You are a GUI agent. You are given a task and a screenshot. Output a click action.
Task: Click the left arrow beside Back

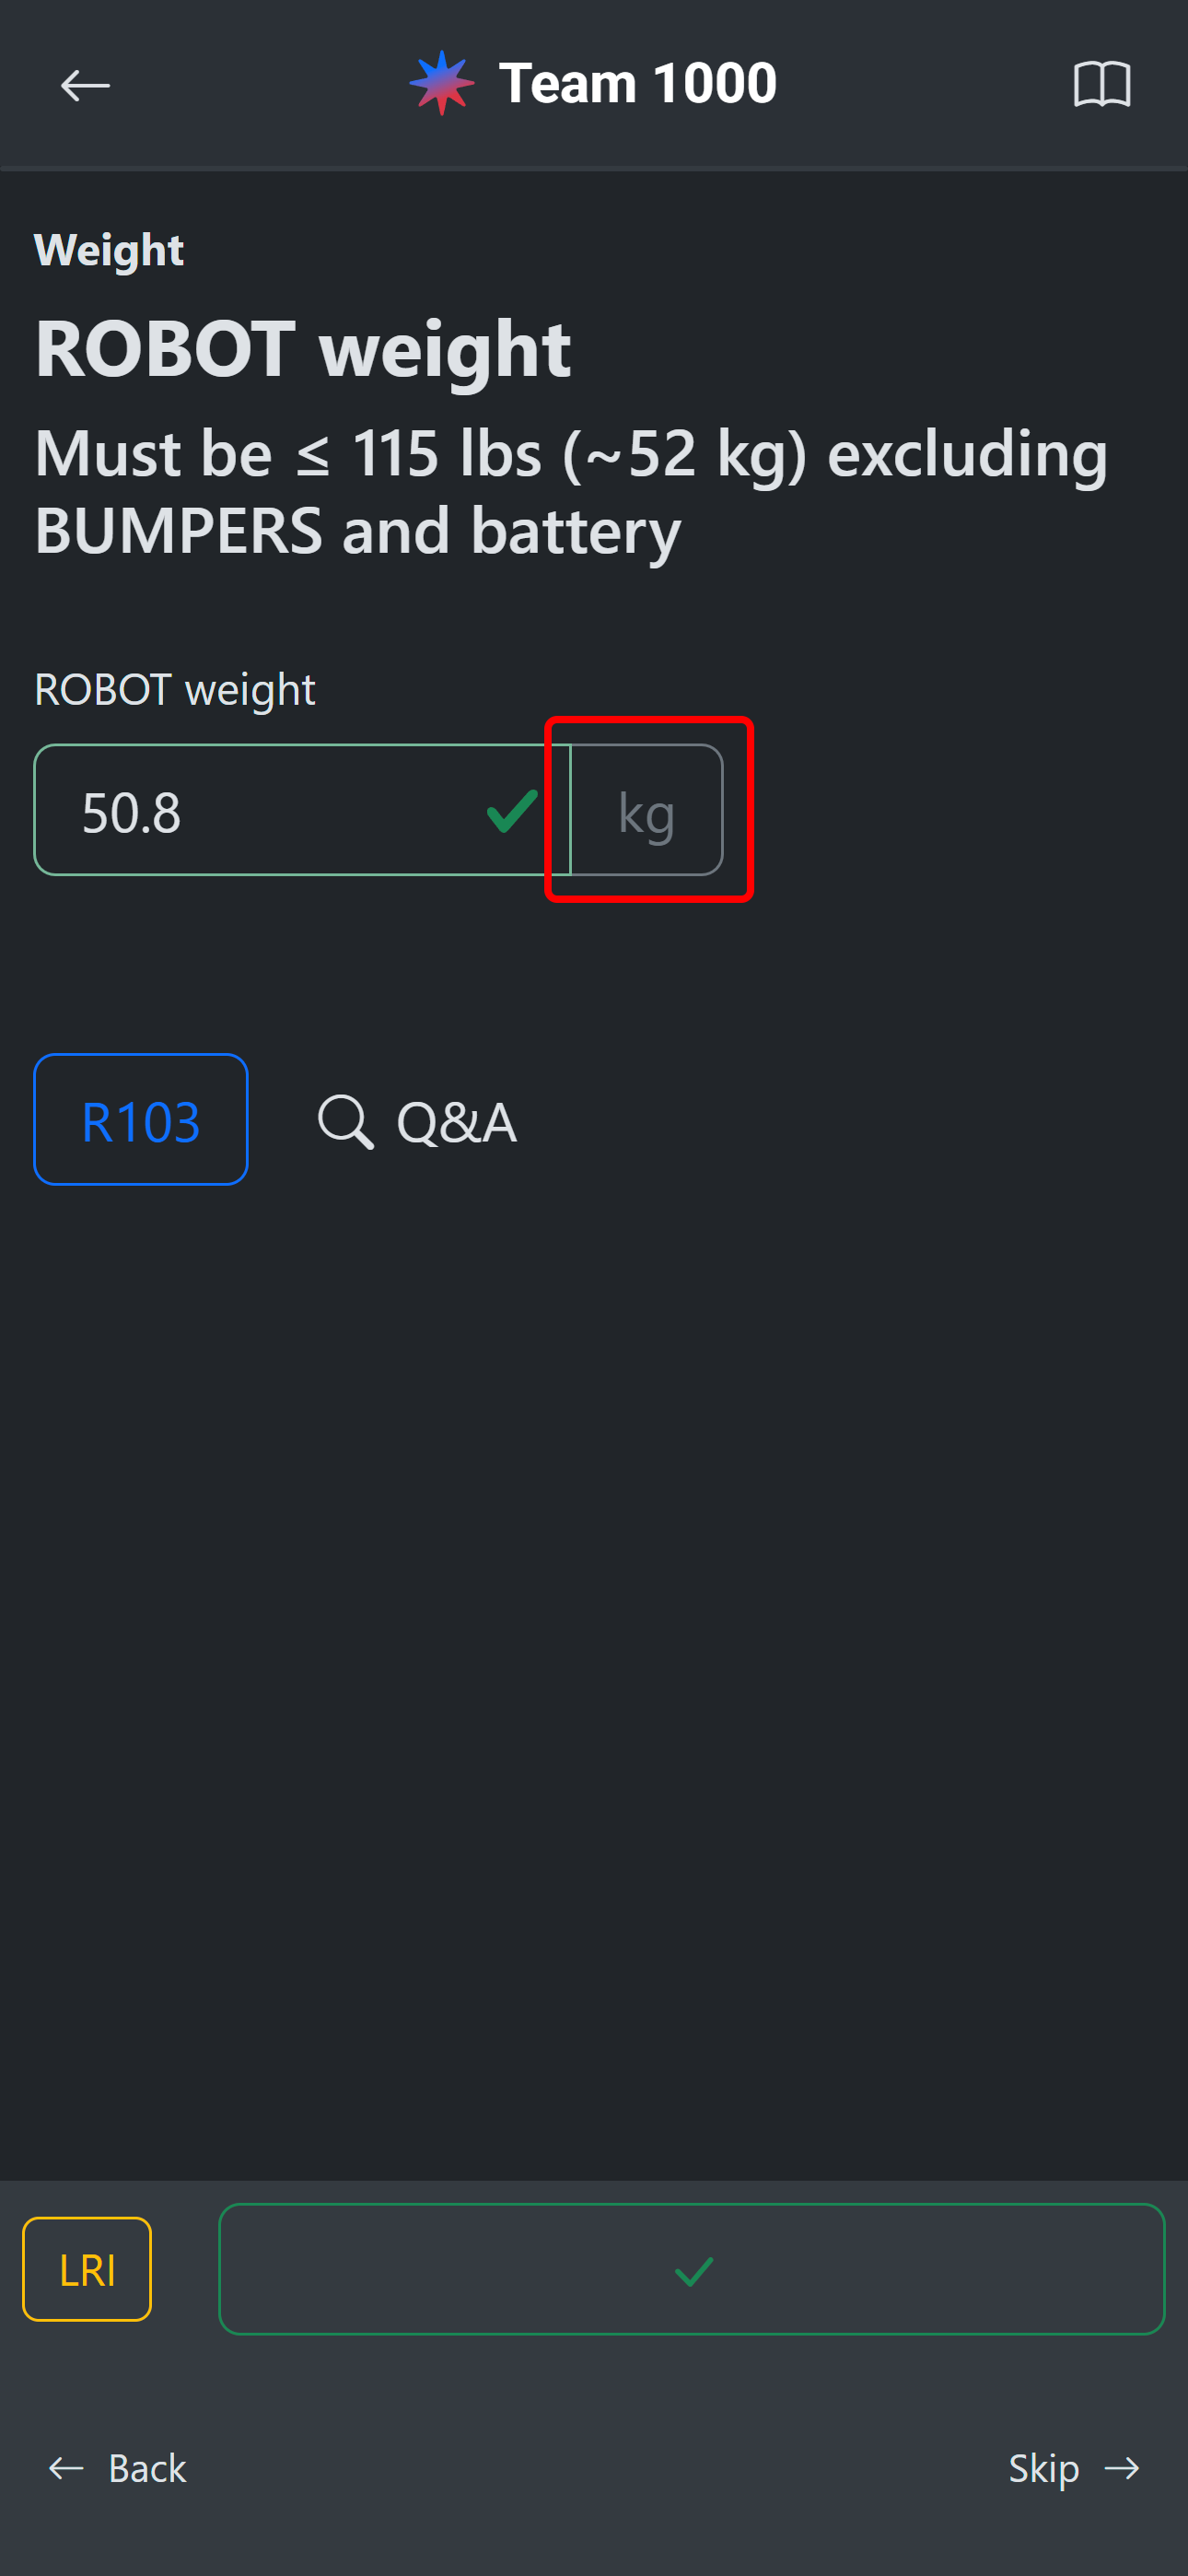[67, 2468]
